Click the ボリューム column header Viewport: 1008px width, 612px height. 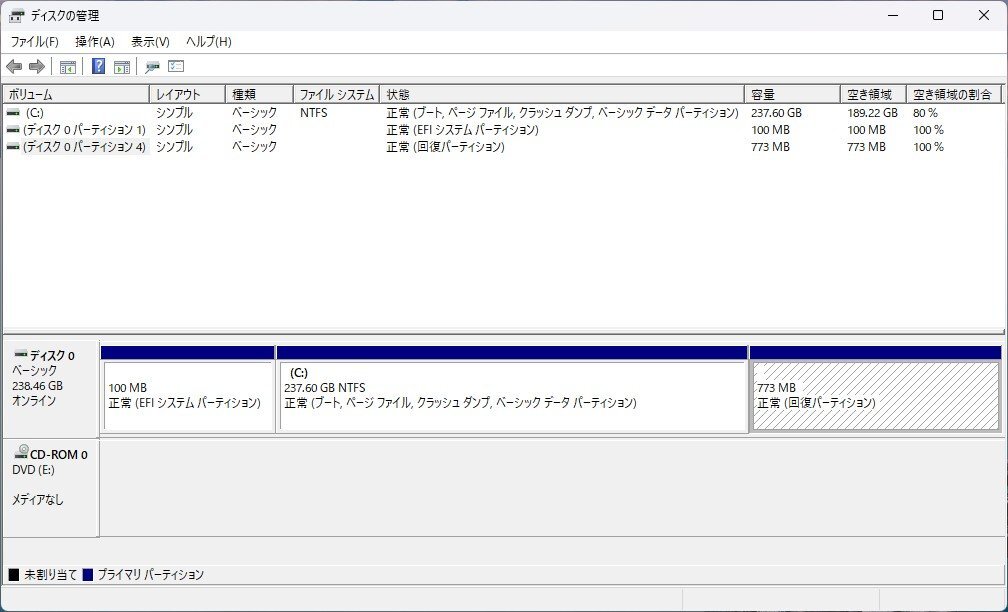coord(75,93)
